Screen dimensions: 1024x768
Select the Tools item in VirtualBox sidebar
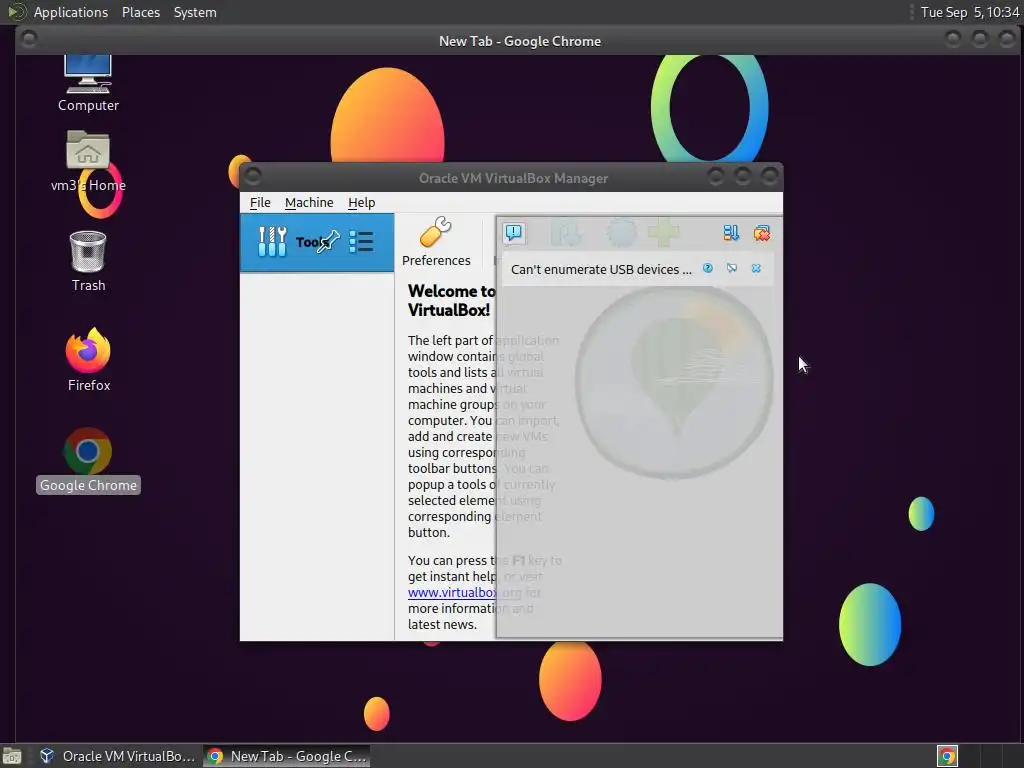pos(317,242)
